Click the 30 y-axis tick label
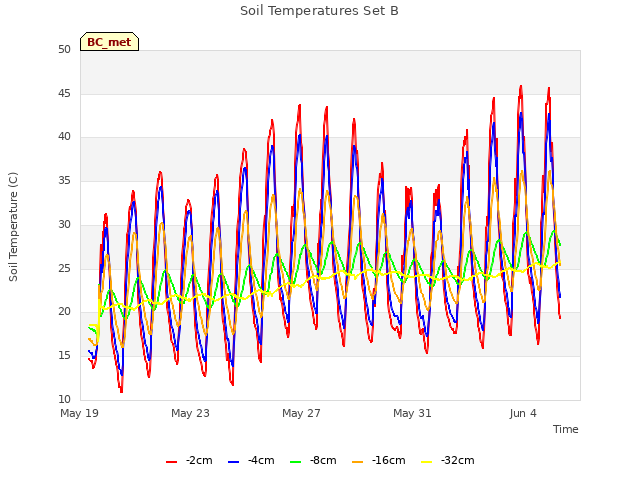Image resolution: width=640 pixels, height=480 pixels. click(x=64, y=224)
